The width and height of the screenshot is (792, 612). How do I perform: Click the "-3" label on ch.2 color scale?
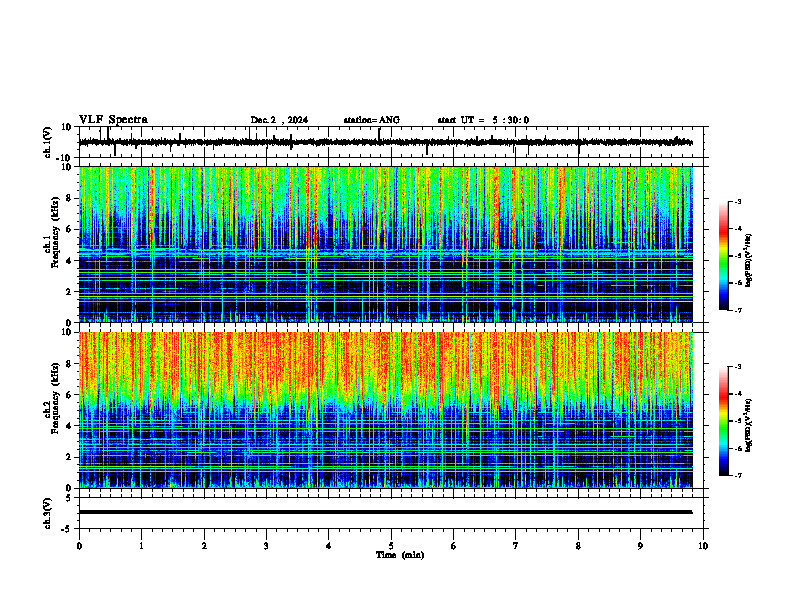[738, 367]
